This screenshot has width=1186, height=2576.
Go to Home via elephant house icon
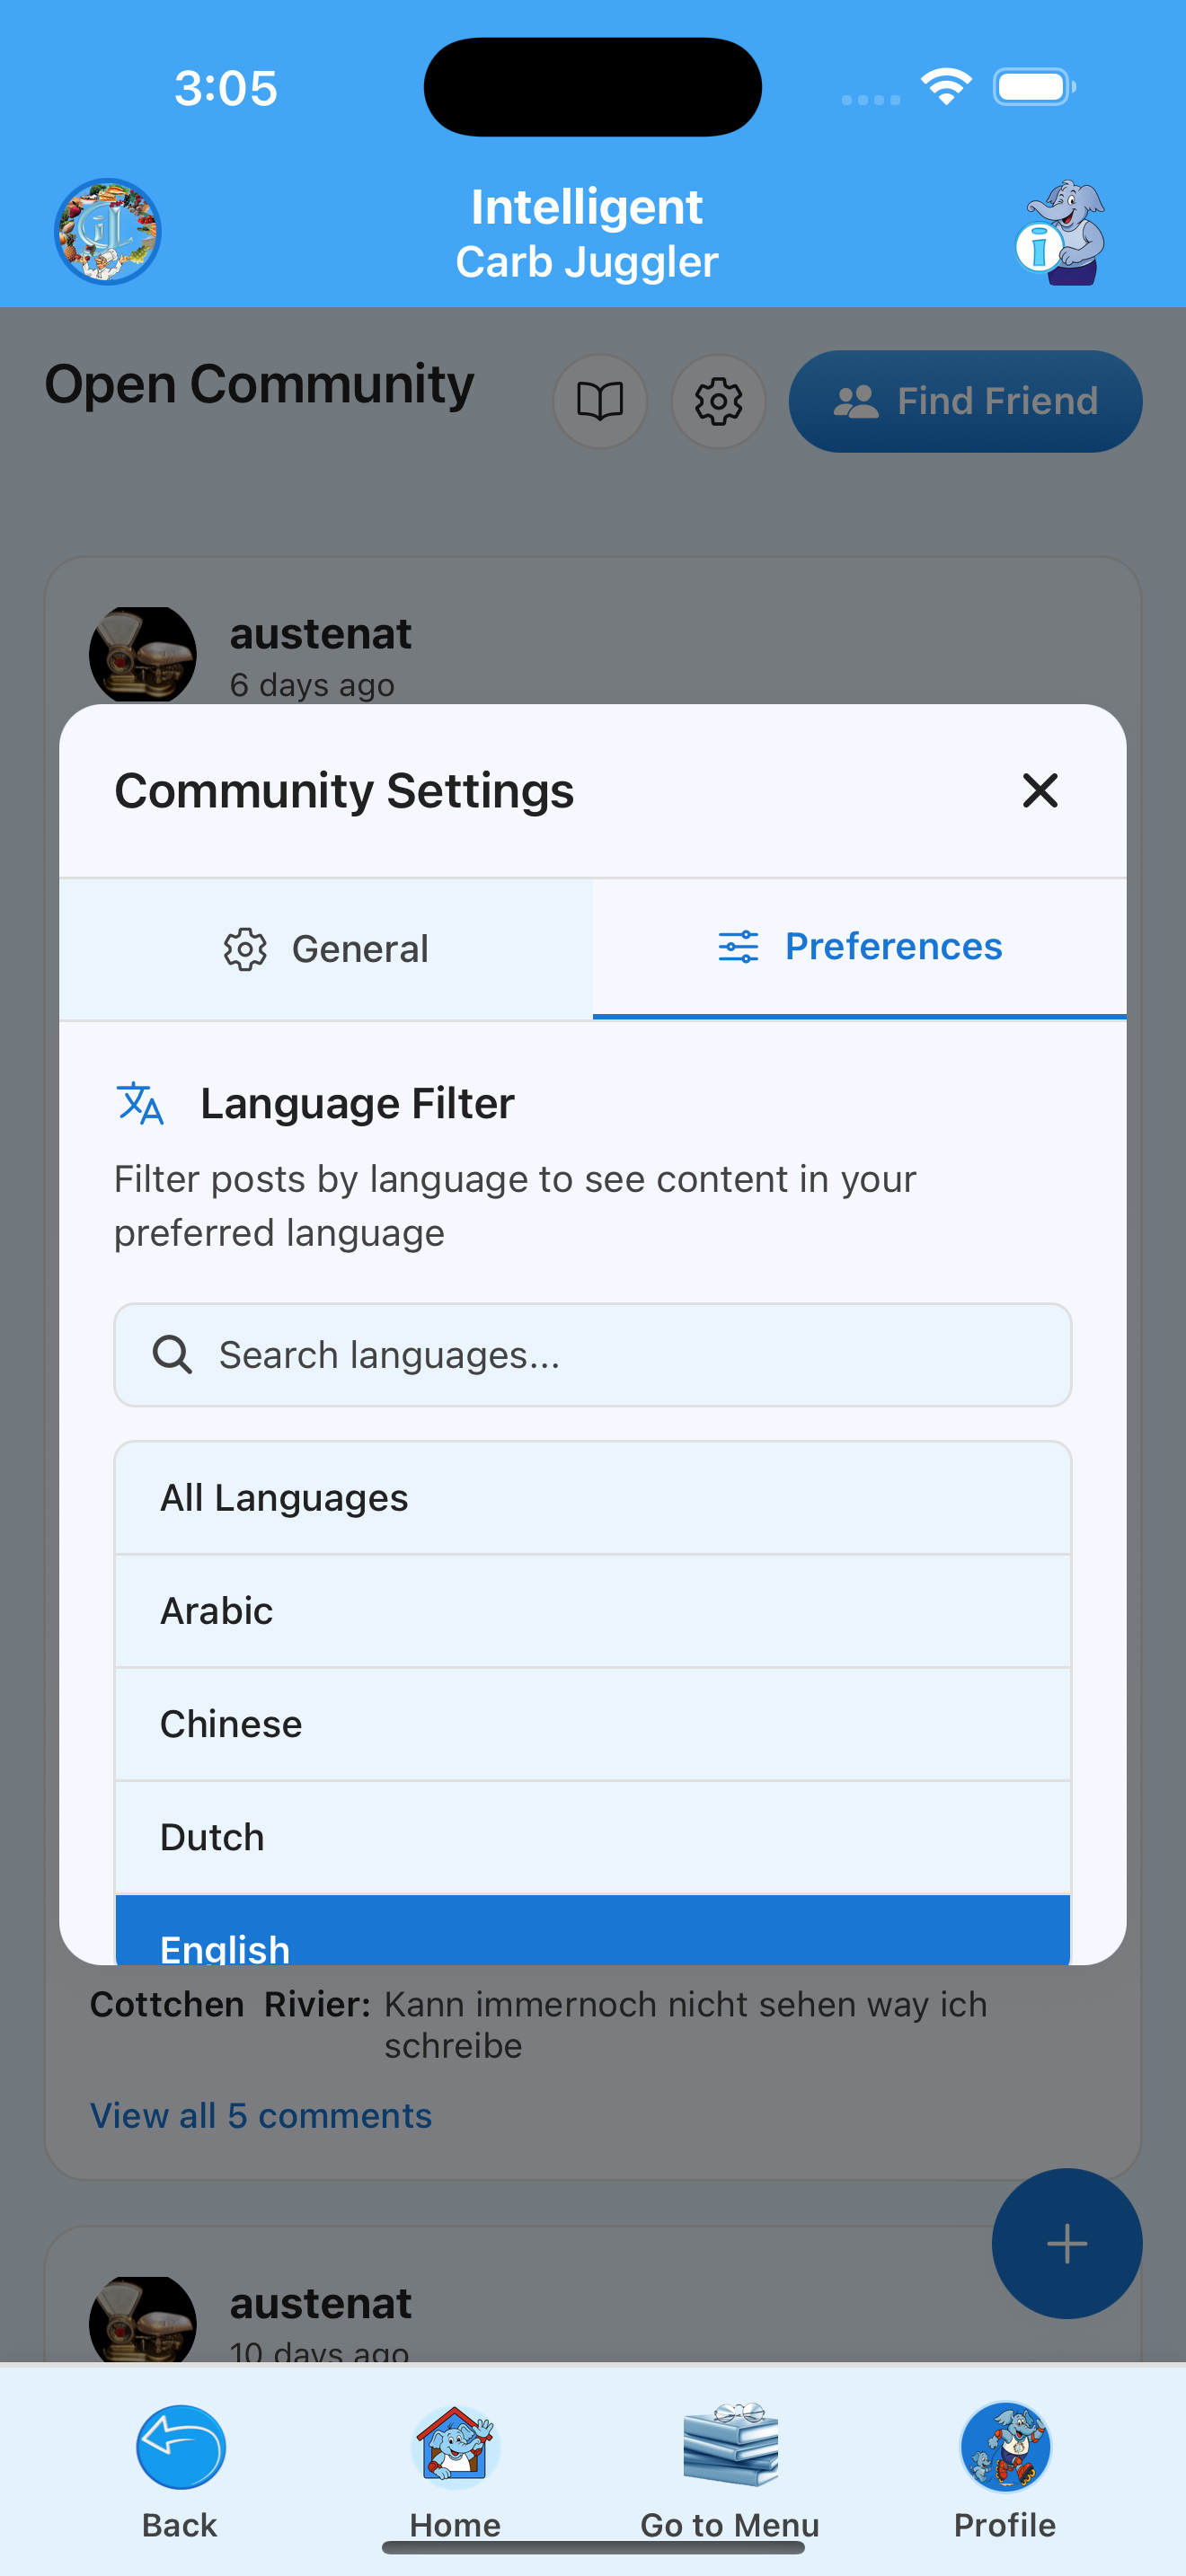point(455,2446)
